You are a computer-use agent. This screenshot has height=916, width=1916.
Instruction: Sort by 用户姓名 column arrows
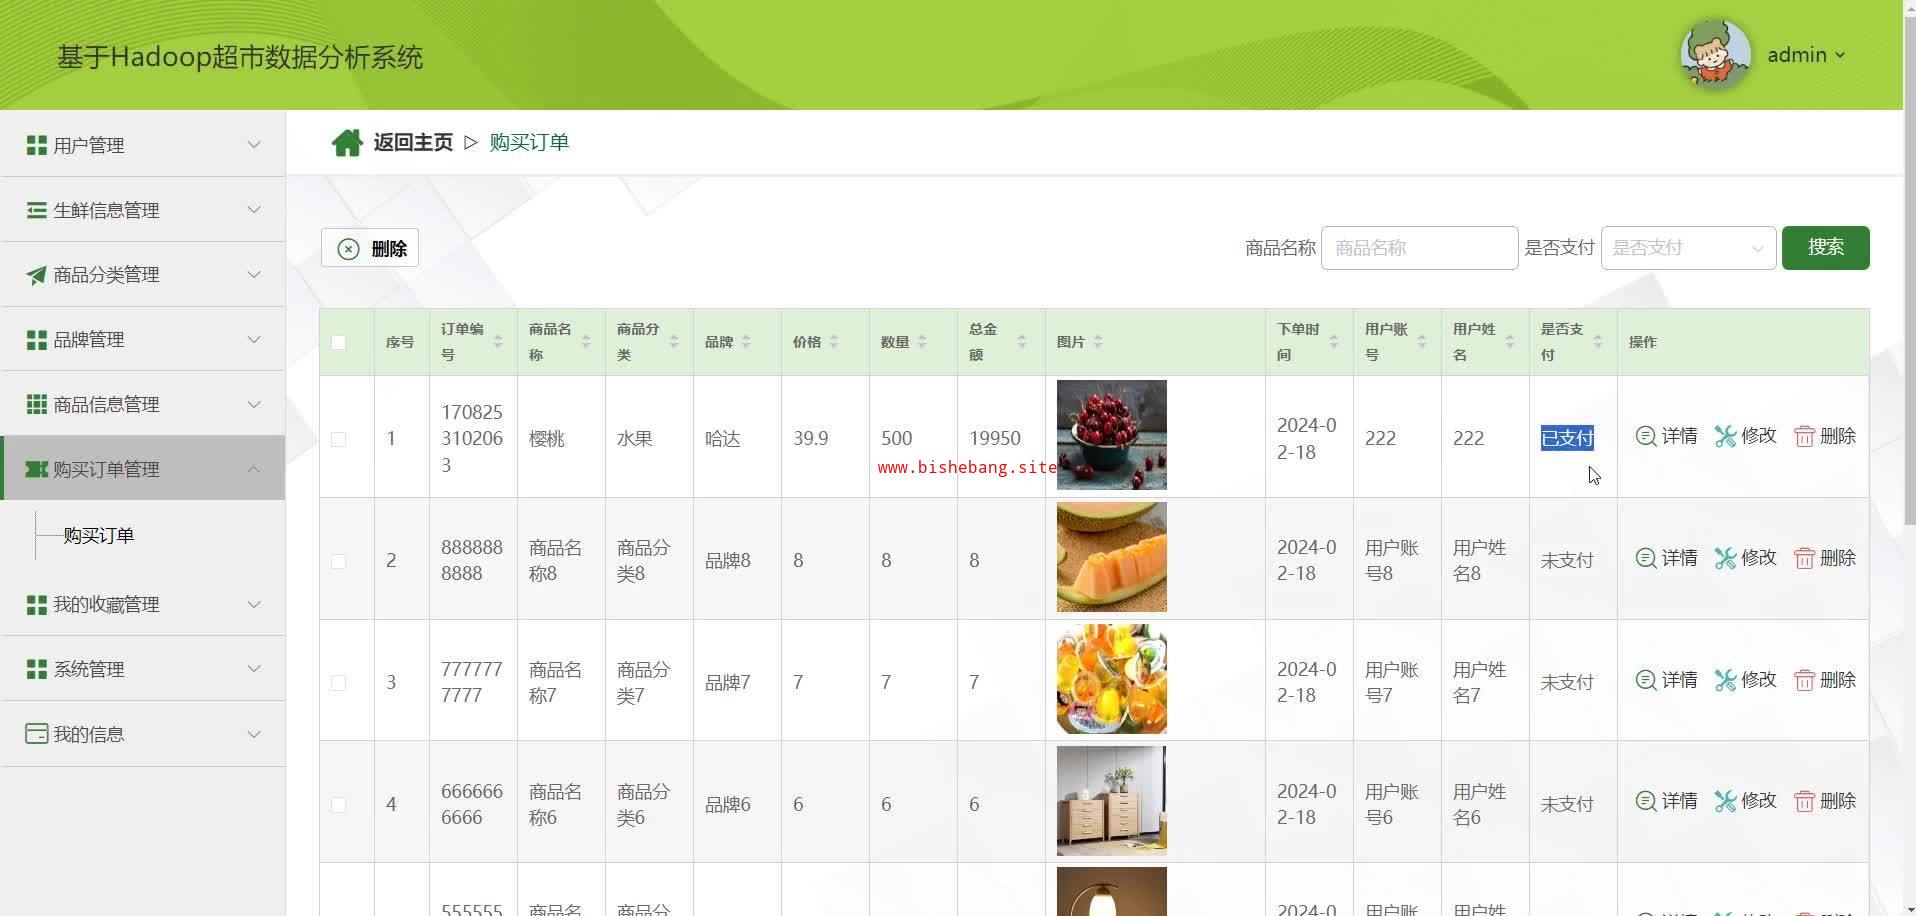(x=1510, y=342)
